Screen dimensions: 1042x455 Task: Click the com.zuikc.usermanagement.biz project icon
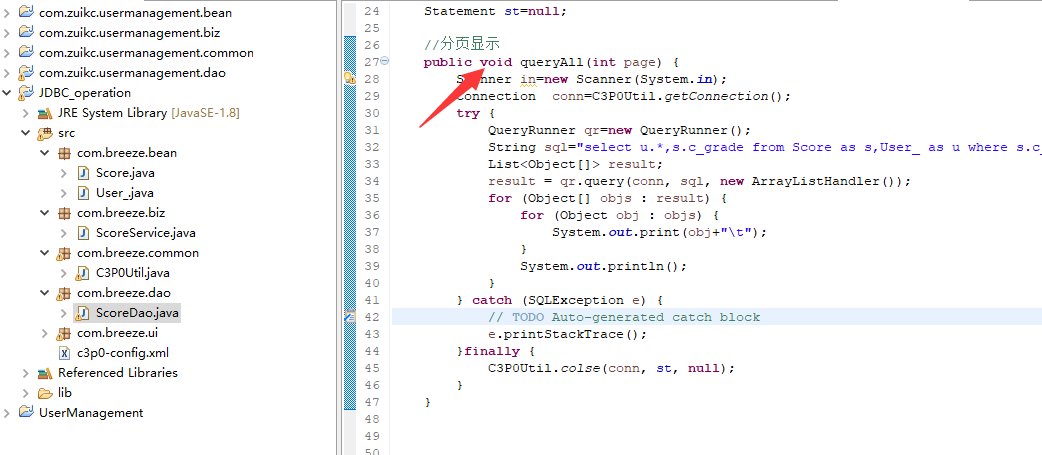pos(26,32)
